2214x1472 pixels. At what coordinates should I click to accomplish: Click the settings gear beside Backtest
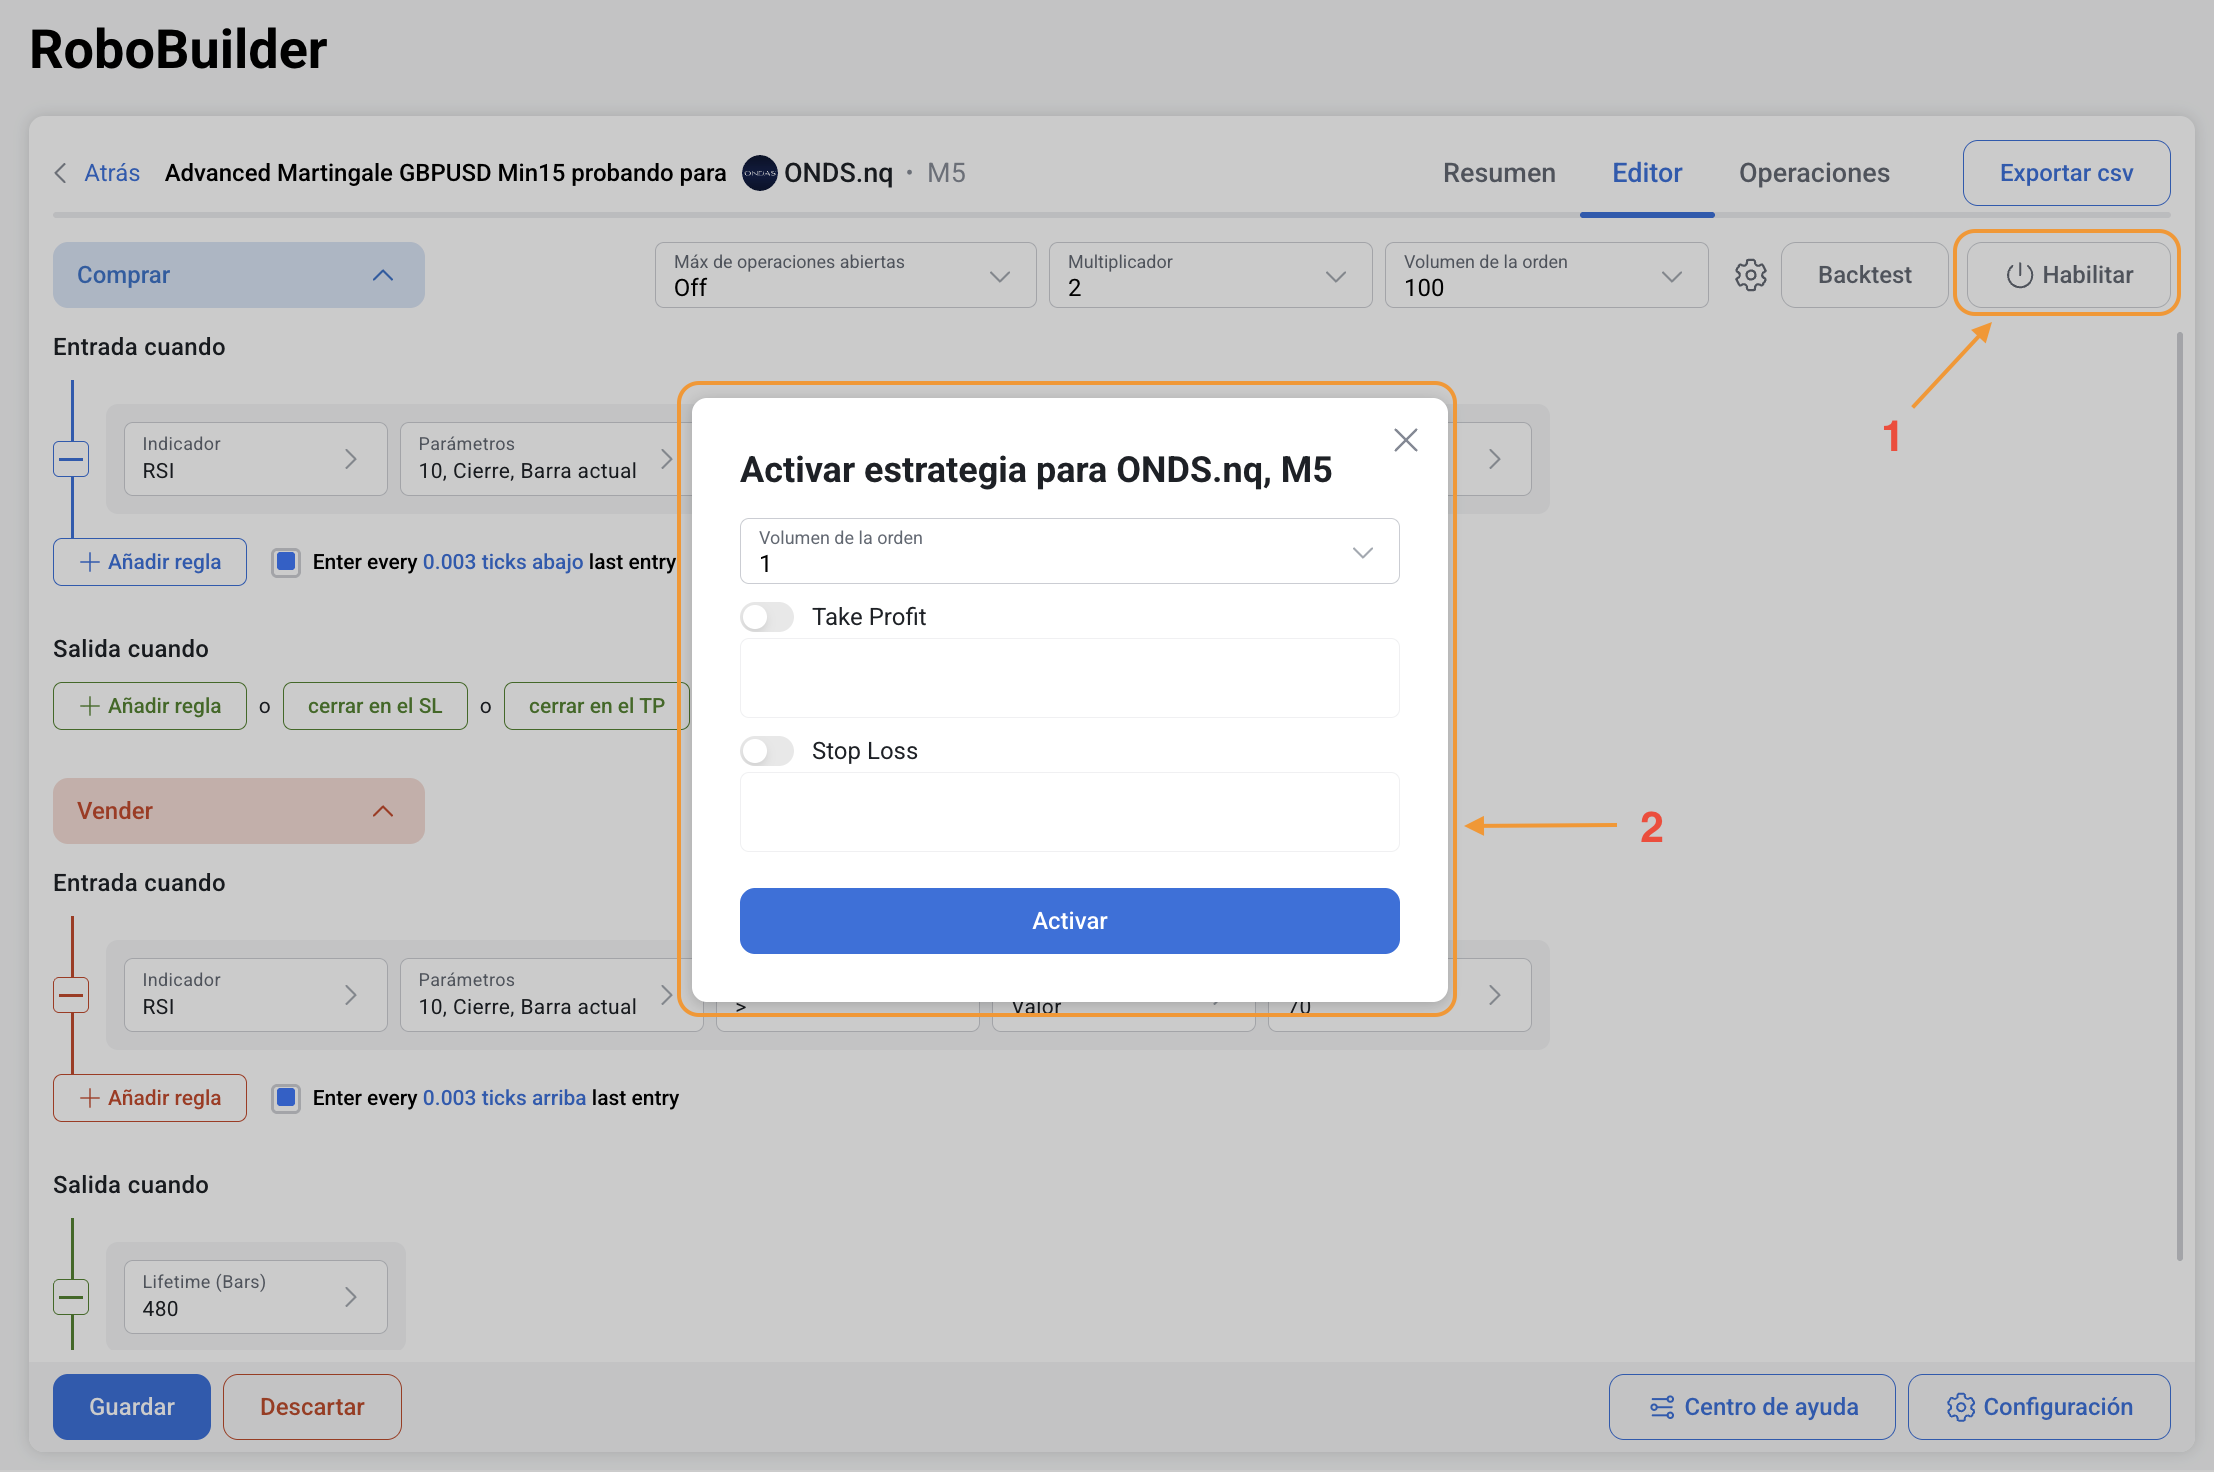[1750, 275]
